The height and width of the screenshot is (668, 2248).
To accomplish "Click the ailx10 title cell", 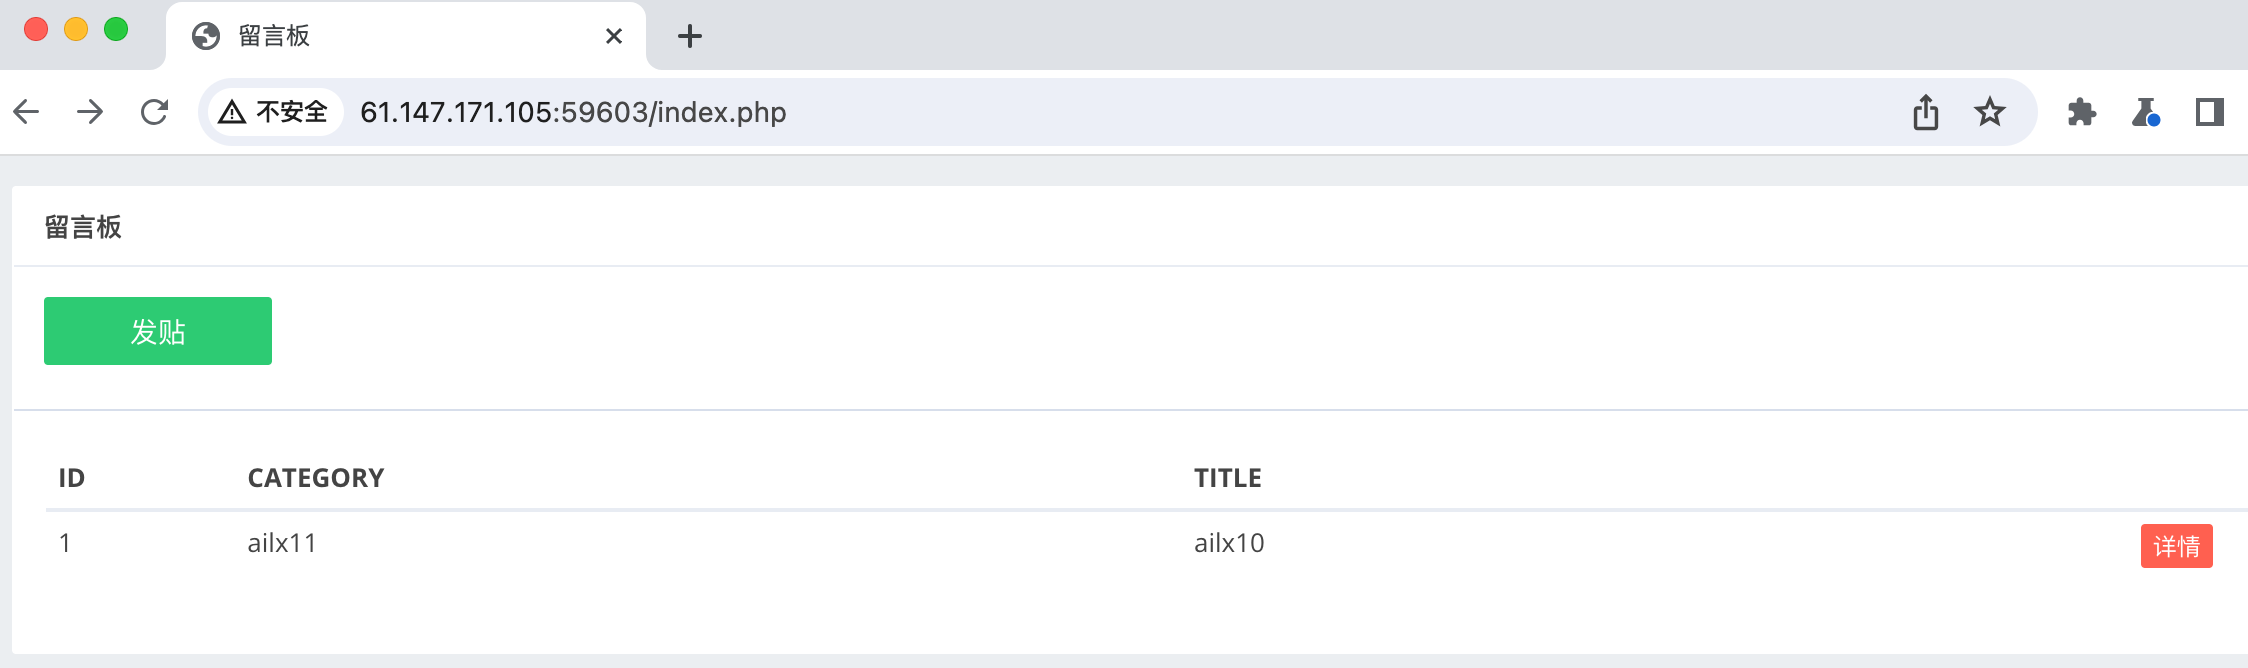I will point(1229,543).
